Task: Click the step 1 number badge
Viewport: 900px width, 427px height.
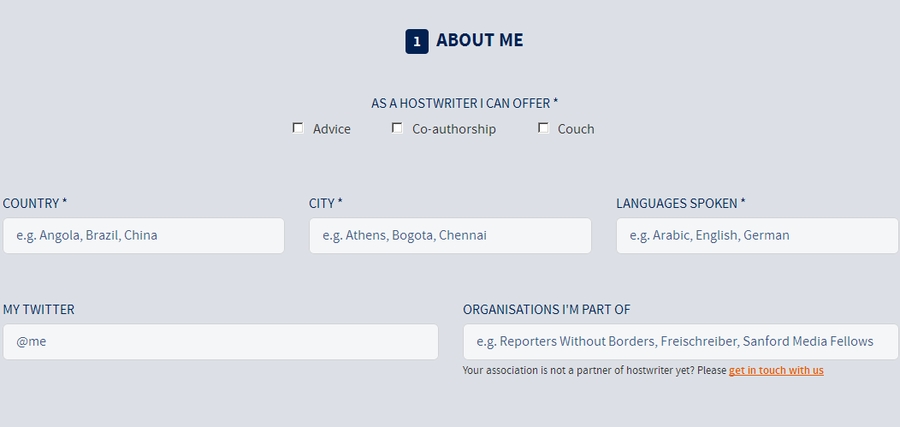Action: 417,41
